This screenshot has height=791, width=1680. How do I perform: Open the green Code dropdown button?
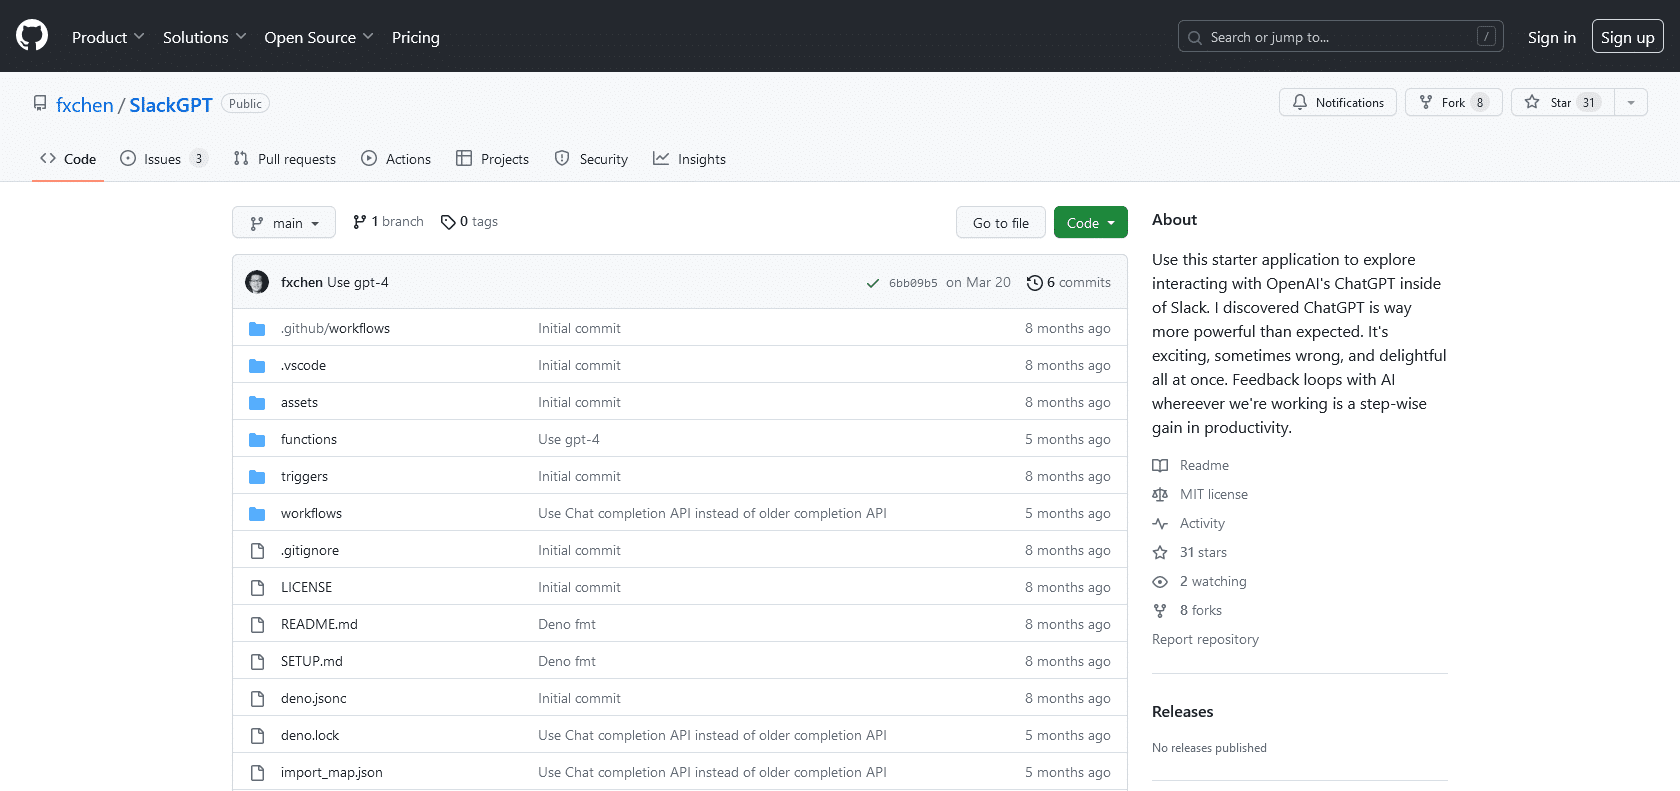click(1091, 222)
